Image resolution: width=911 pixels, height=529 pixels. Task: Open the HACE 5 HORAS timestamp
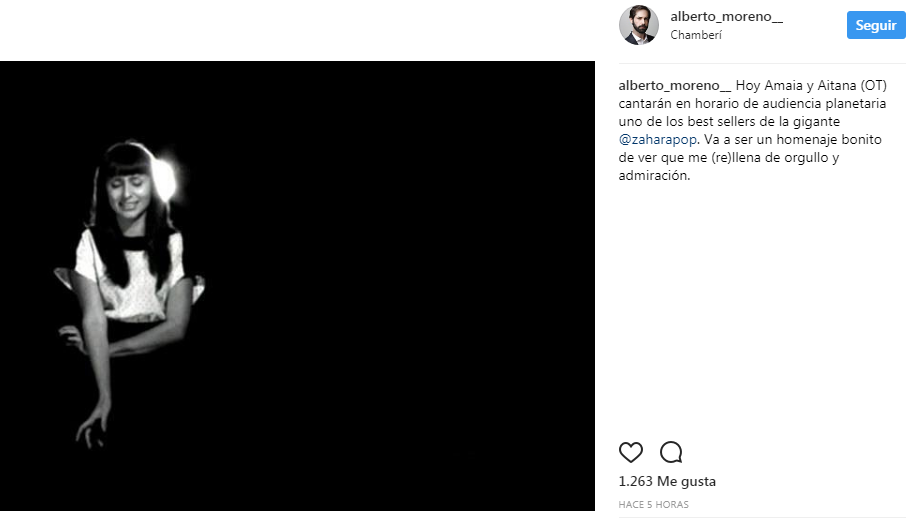[x=654, y=505]
